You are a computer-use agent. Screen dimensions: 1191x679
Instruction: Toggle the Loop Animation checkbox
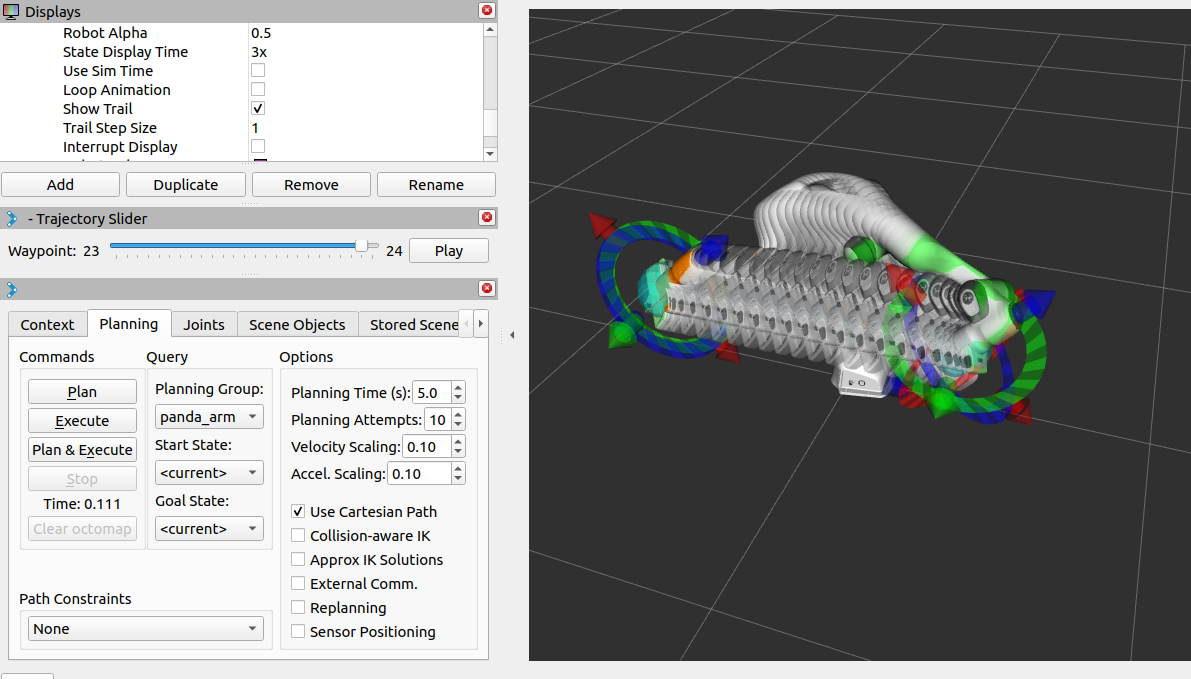[258, 90]
